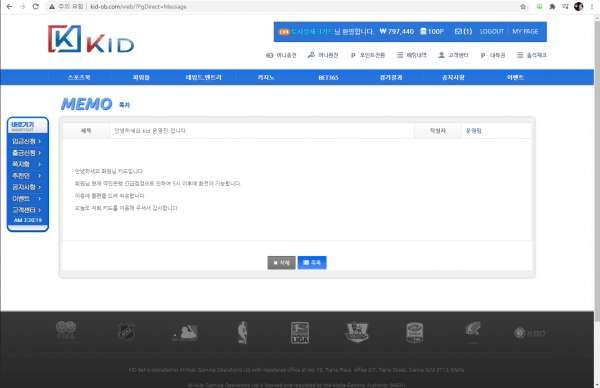This screenshot has width=600, height=388.
Task: Click the MEMO page heading
Action: click(86, 104)
